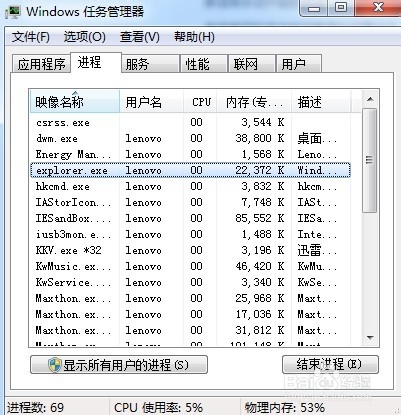Select the IAStorIcon process
The width and height of the screenshot is (401, 415).
click(x=190, y=202)
